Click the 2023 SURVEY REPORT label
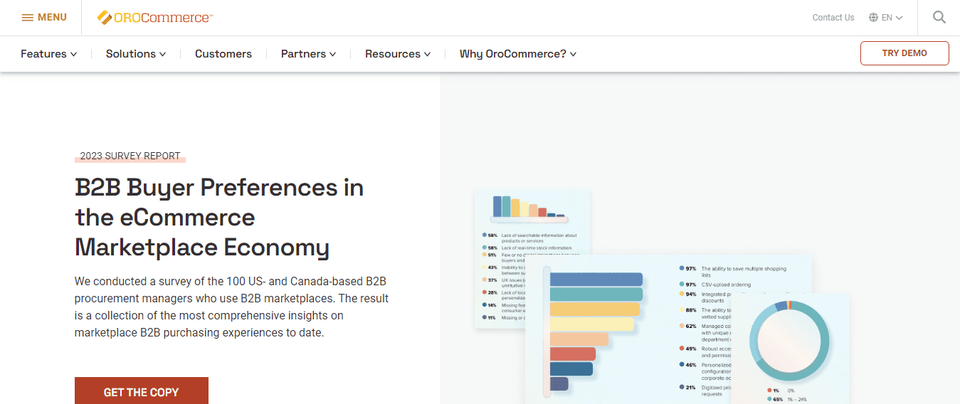The image size is (960, 404). pos(130,156)
